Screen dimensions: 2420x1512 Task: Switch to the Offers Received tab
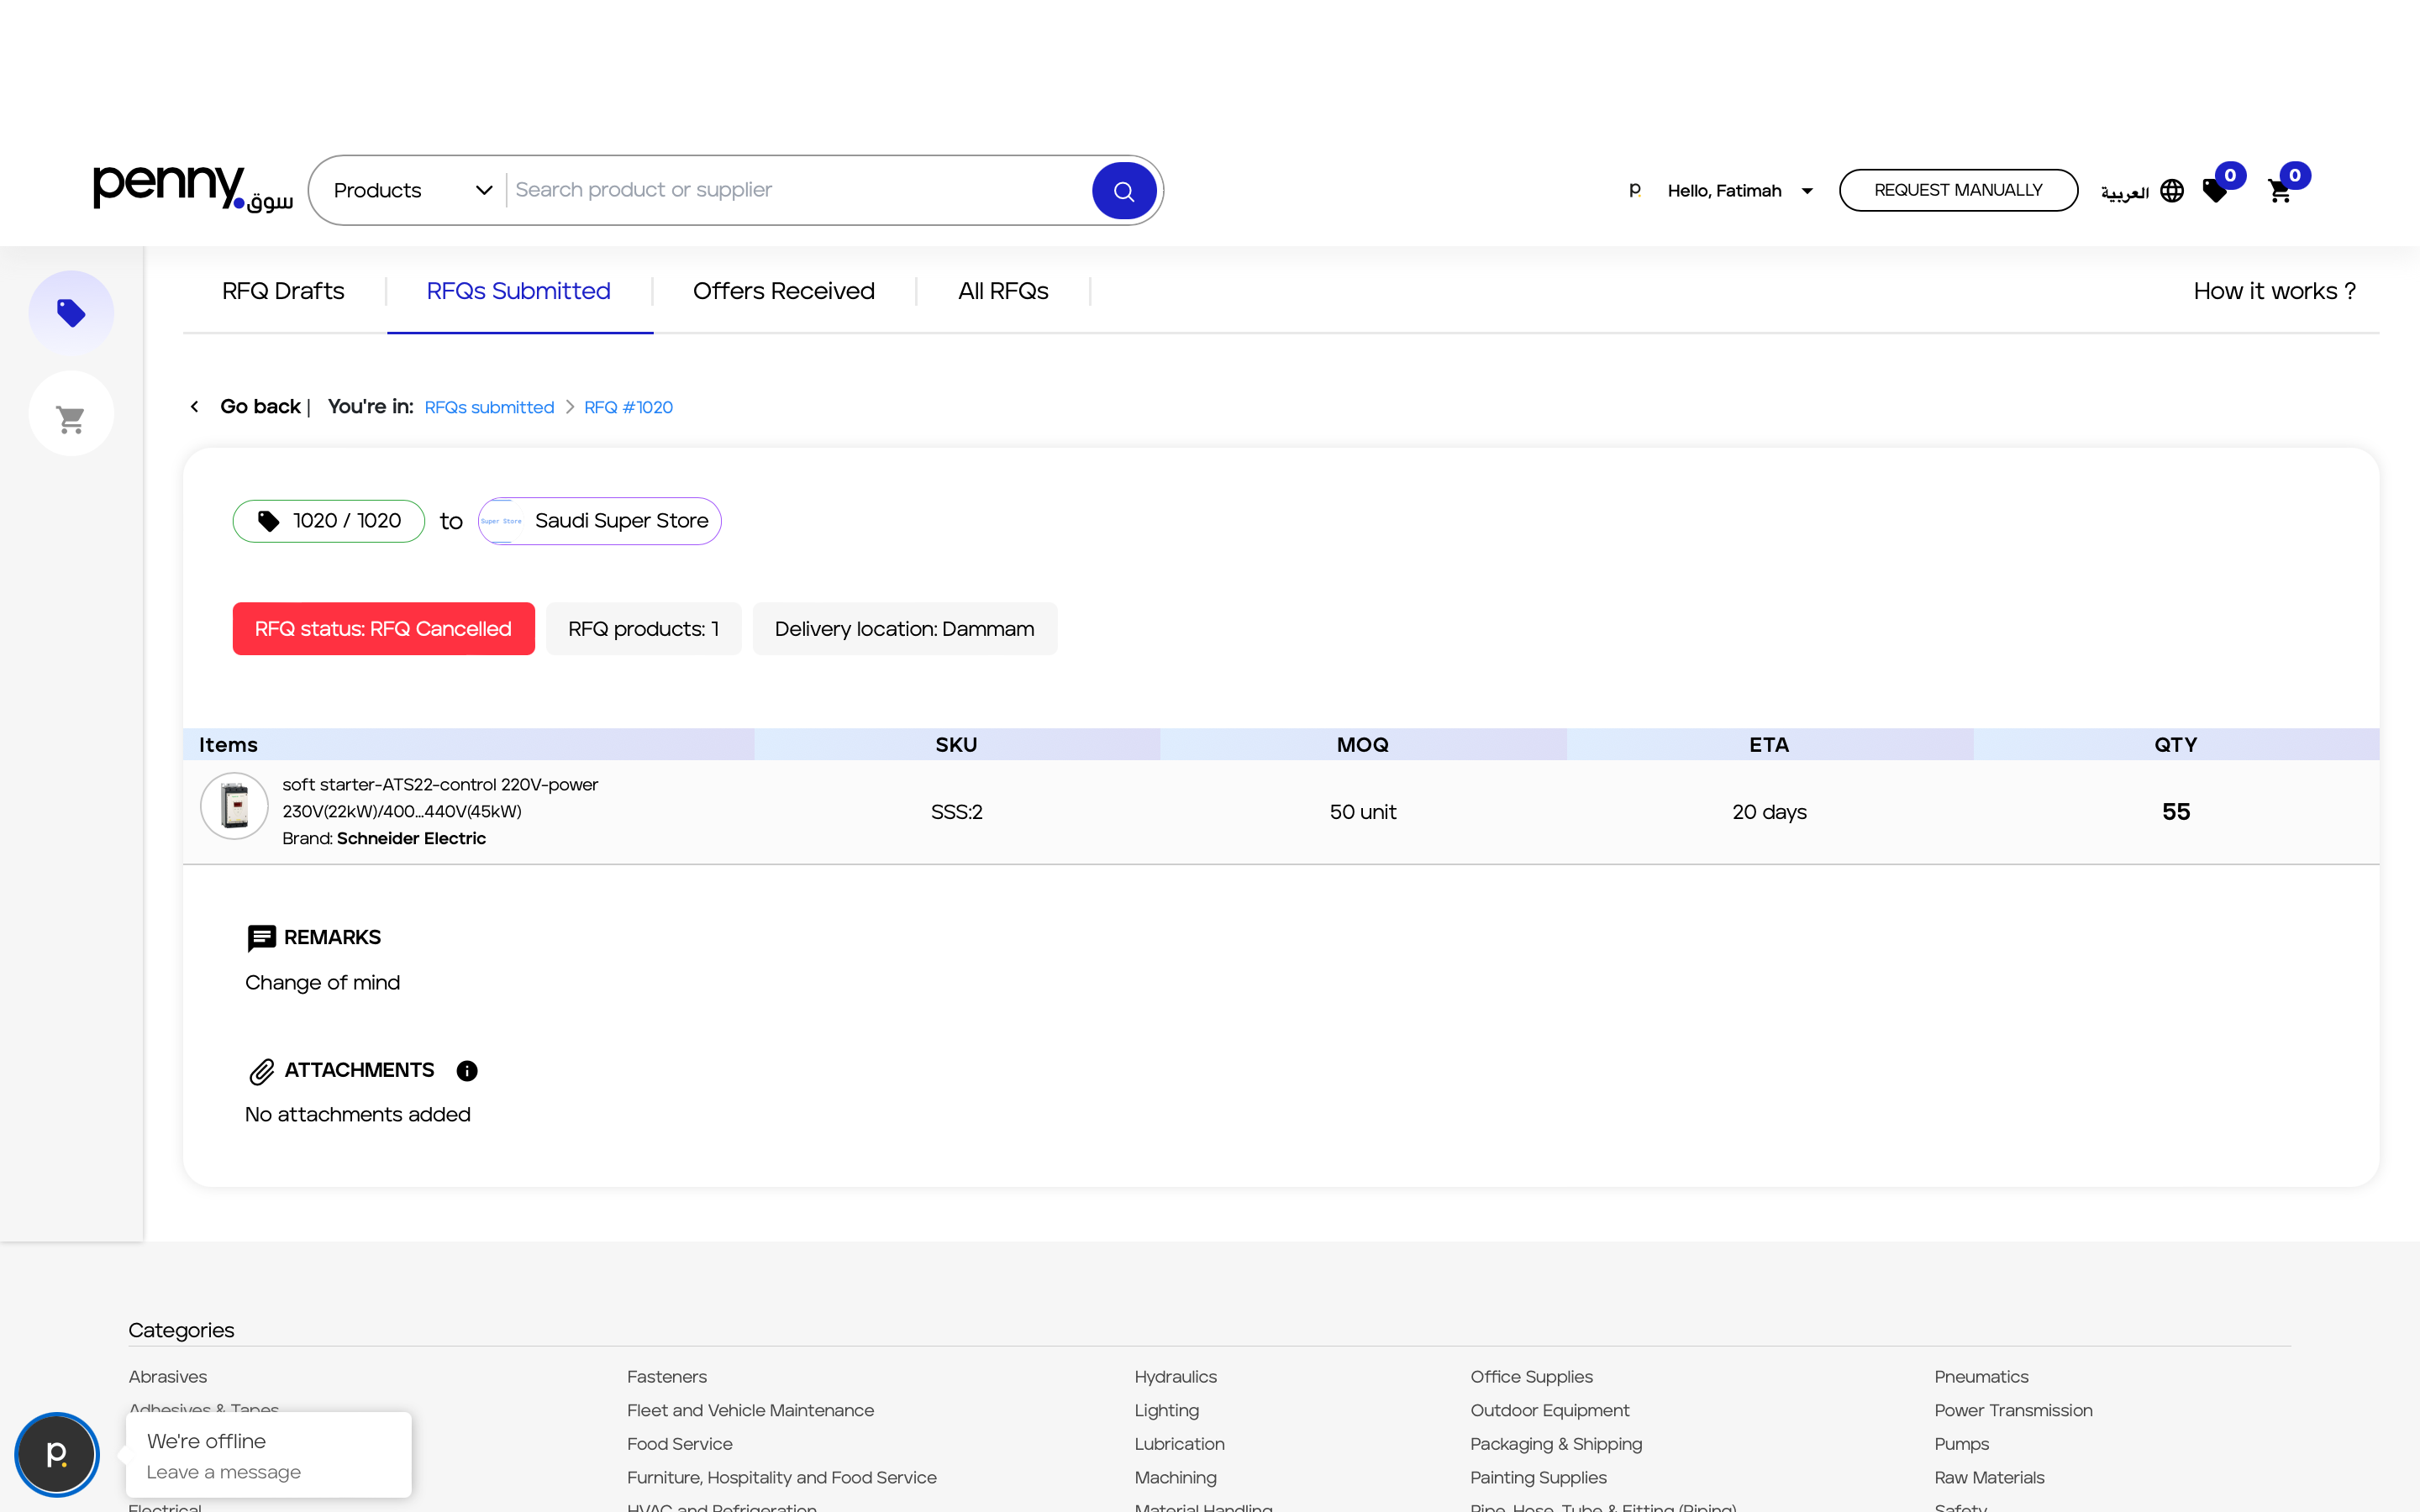pyautogui.click(x=784, y=291)
